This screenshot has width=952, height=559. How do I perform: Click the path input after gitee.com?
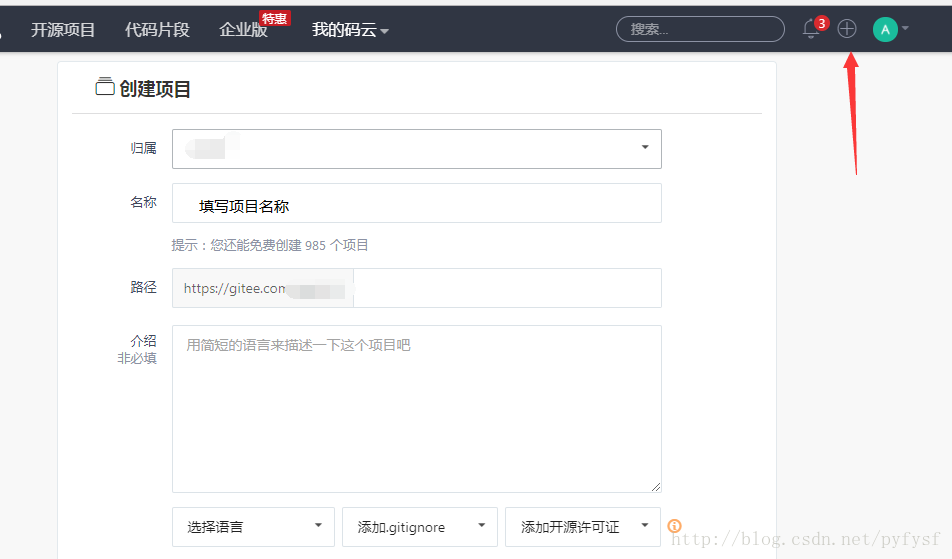[x=507, y=288]
